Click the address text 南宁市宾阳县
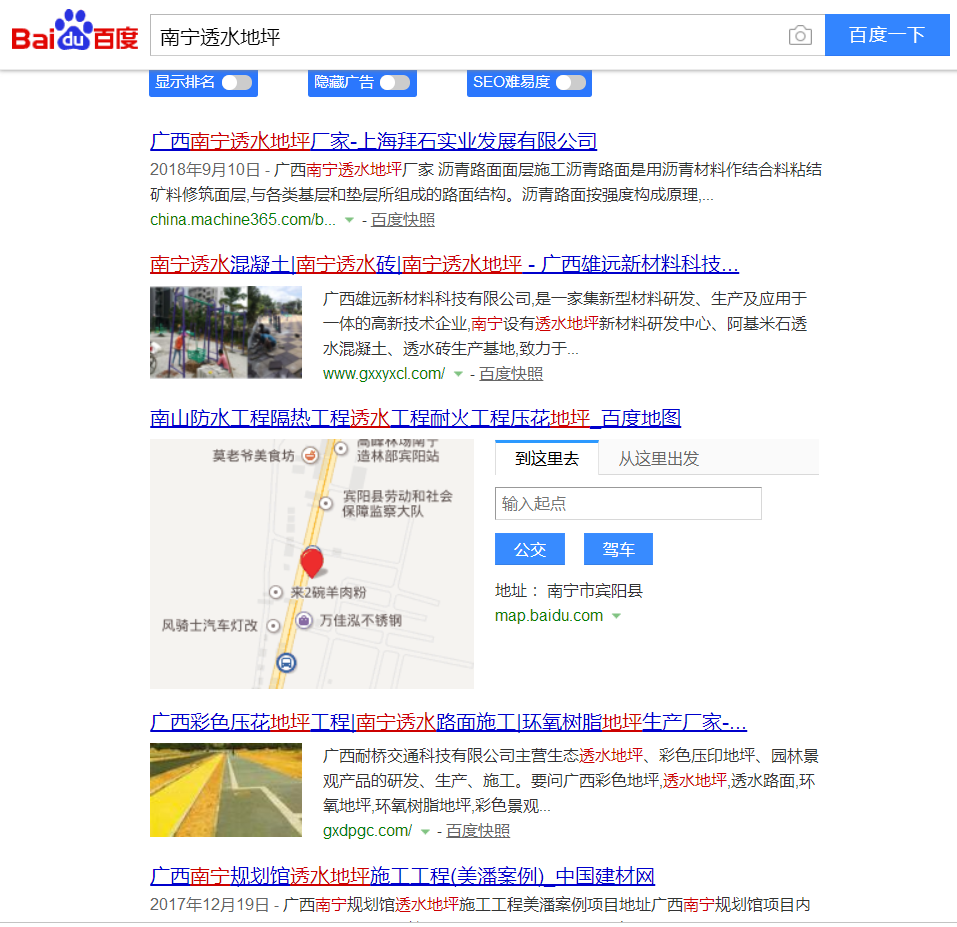This screenshot has height=927, width=957. (x=594, y=591)
